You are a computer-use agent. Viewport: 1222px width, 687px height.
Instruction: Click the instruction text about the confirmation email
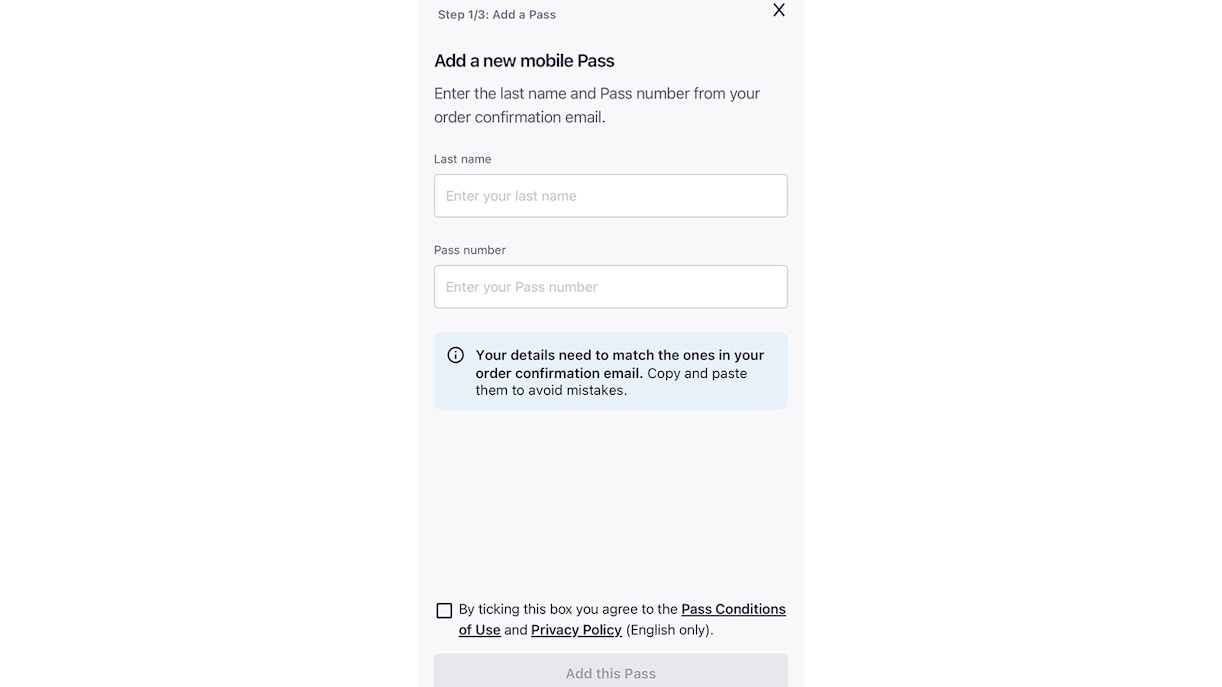pos(596,104)
